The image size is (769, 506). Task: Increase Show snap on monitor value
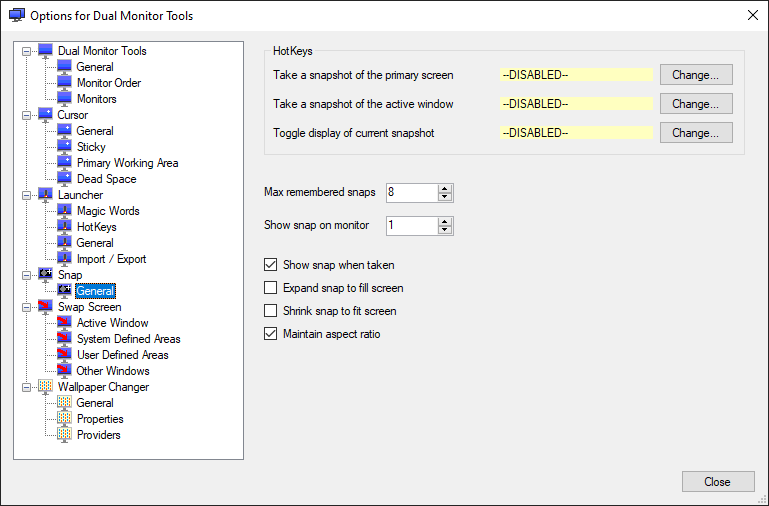point(445,222)
